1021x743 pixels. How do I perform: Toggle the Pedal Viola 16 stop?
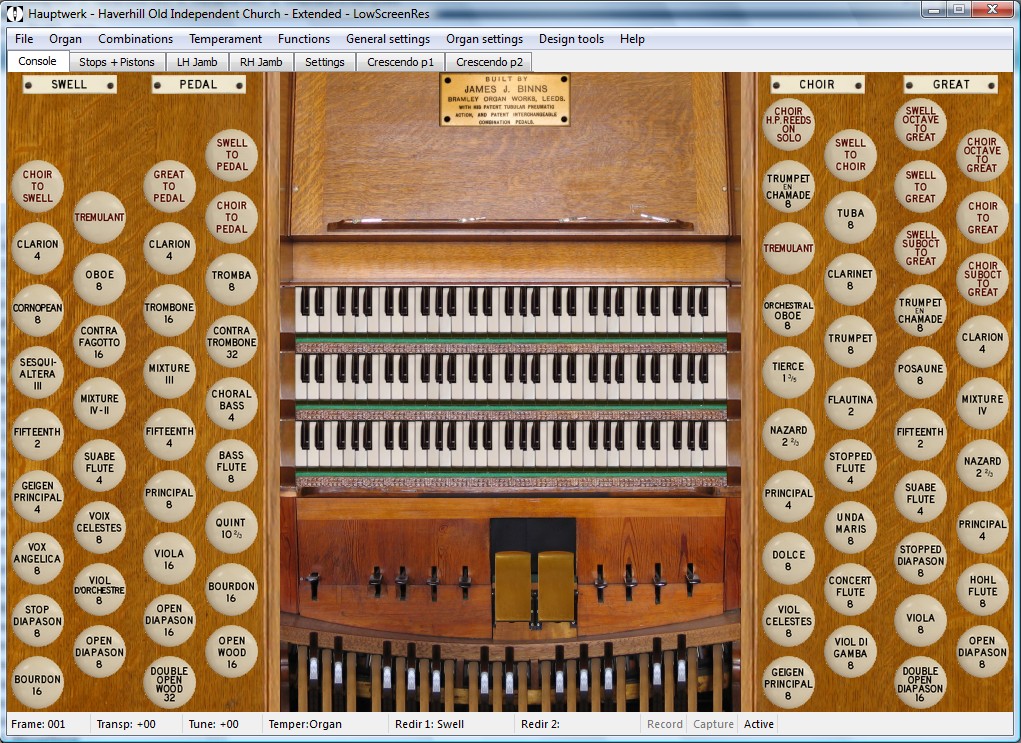[x=169, y=559]
